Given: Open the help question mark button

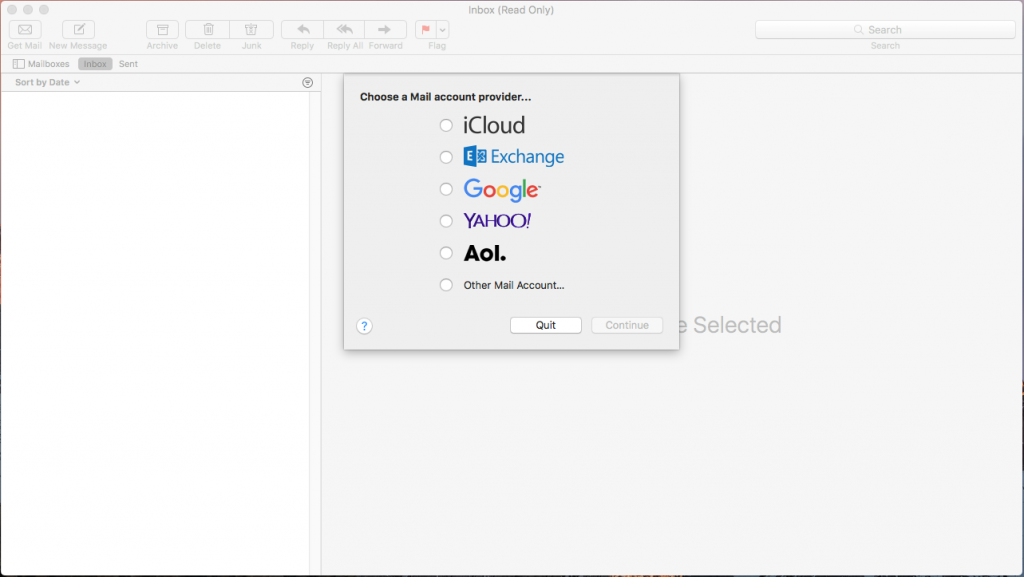Looking at the screenshot, I should 364,326.
